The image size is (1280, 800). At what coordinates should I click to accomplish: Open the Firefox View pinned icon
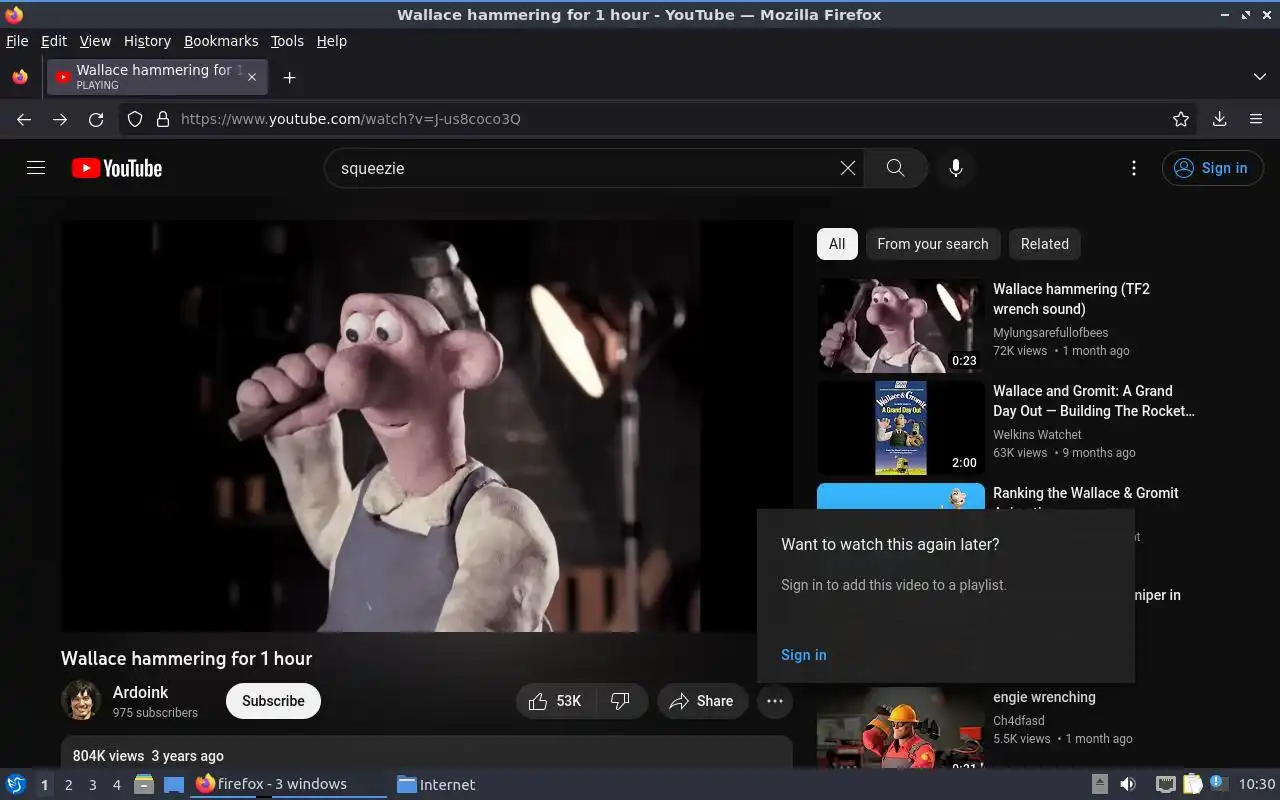click(x=20, y=77)
